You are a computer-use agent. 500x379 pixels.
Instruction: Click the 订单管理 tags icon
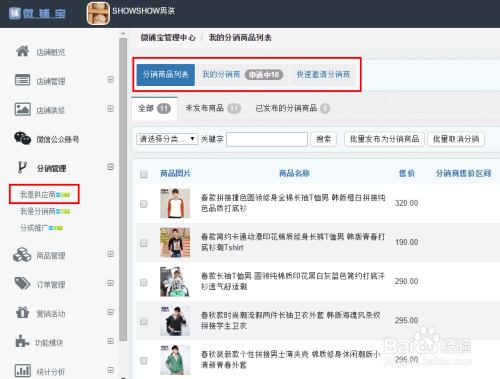click(22, 284)
